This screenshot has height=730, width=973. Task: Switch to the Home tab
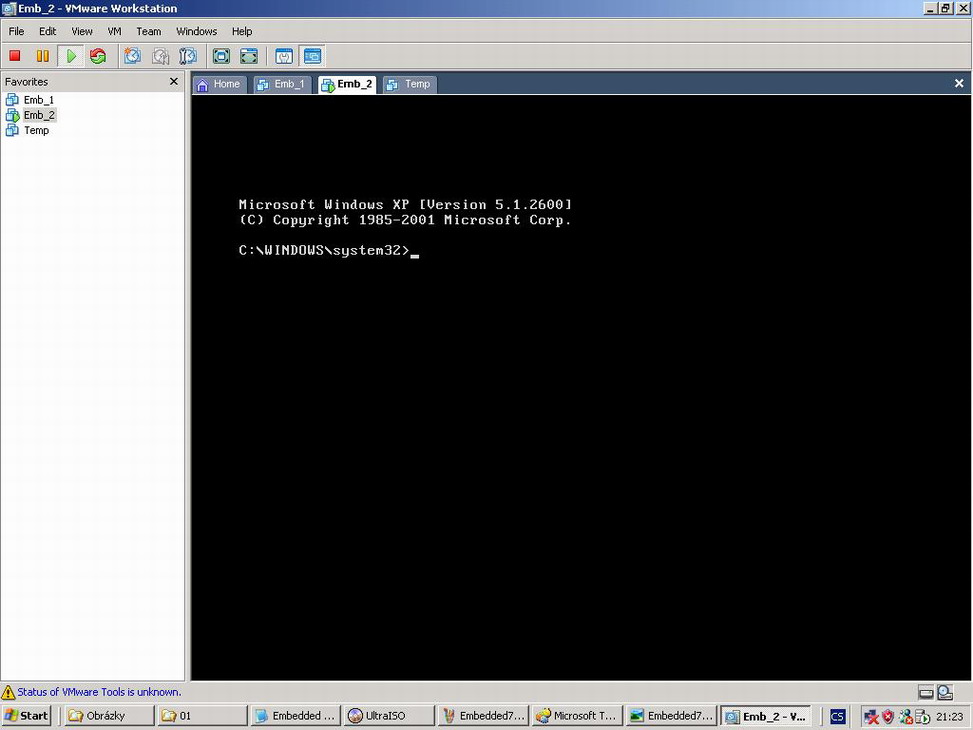(x=219, y=84)
